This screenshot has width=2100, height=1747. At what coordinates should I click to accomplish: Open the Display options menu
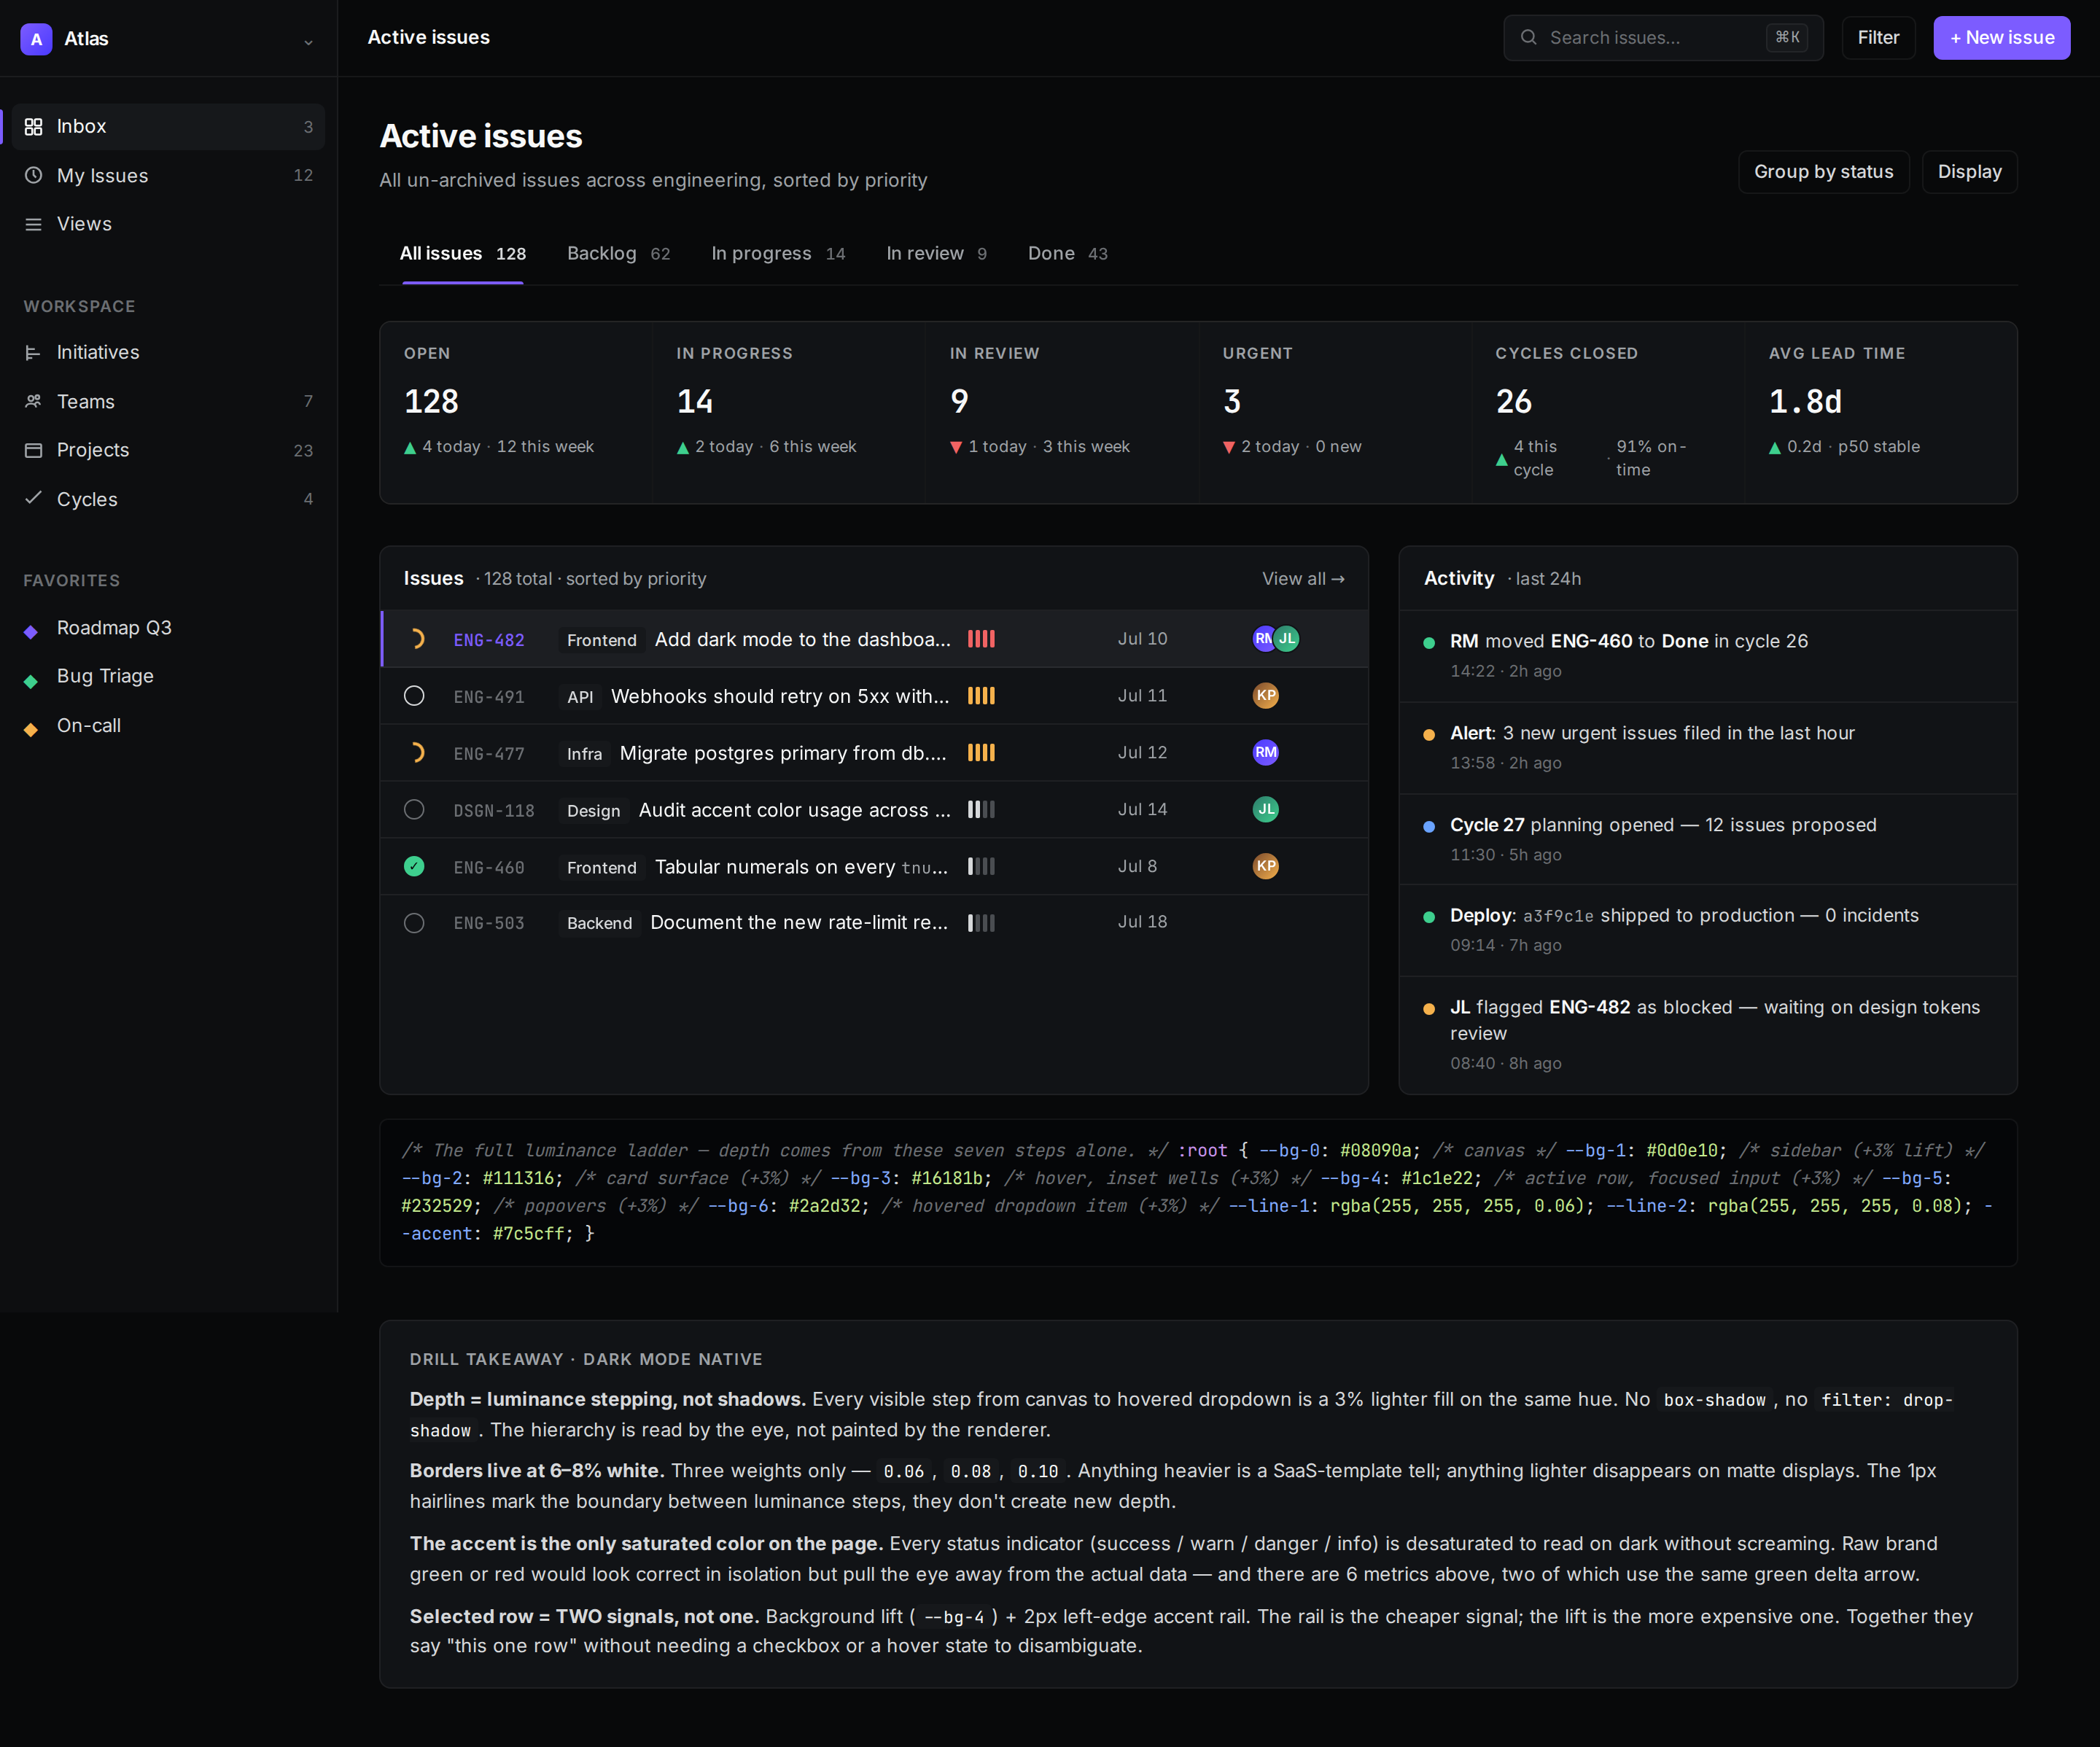coord(1969,172)
